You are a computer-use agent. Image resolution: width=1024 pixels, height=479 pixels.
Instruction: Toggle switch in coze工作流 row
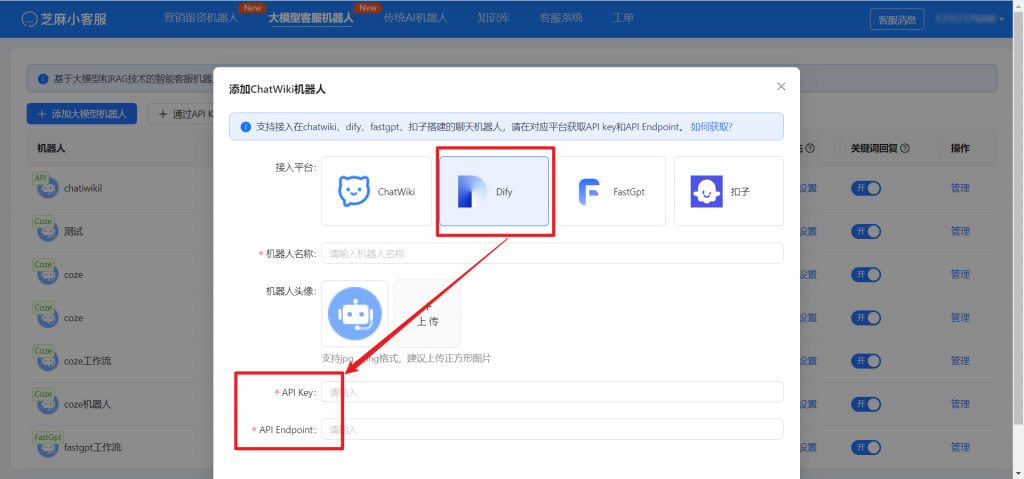pyautogui.click(x=866, y=361)
